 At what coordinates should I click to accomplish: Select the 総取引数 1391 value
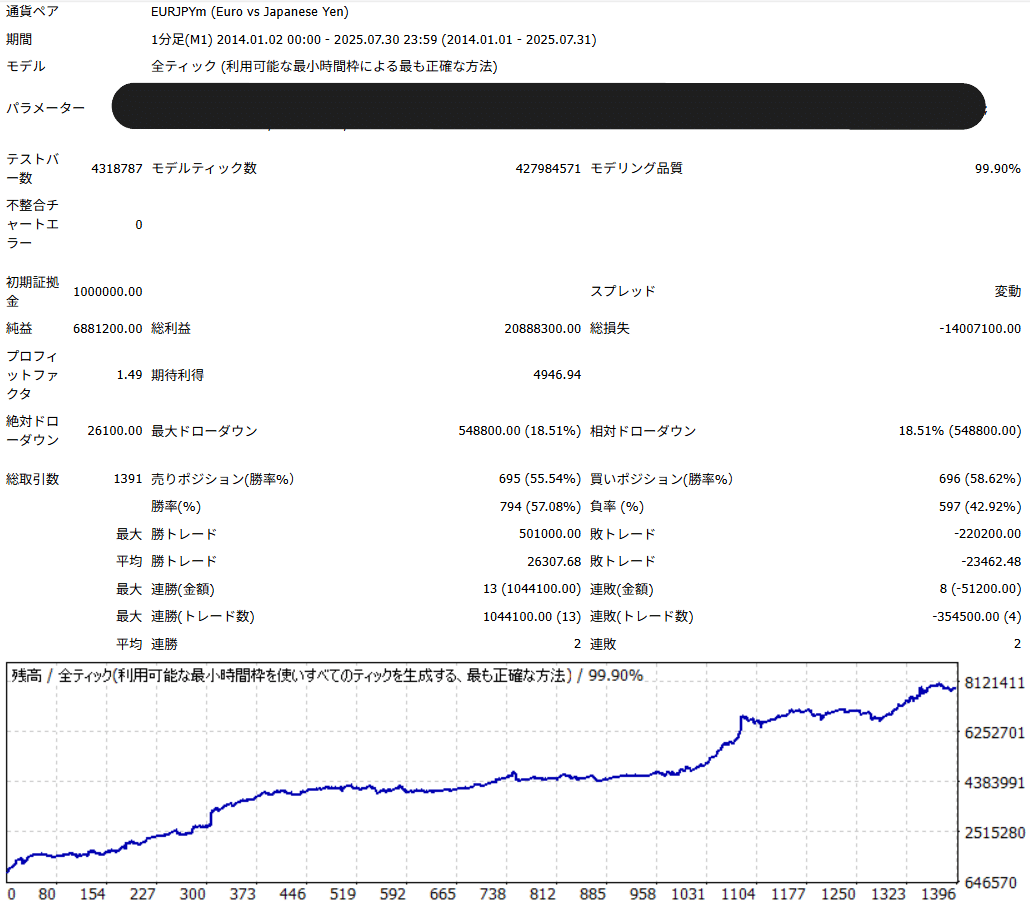coord(124,479)
